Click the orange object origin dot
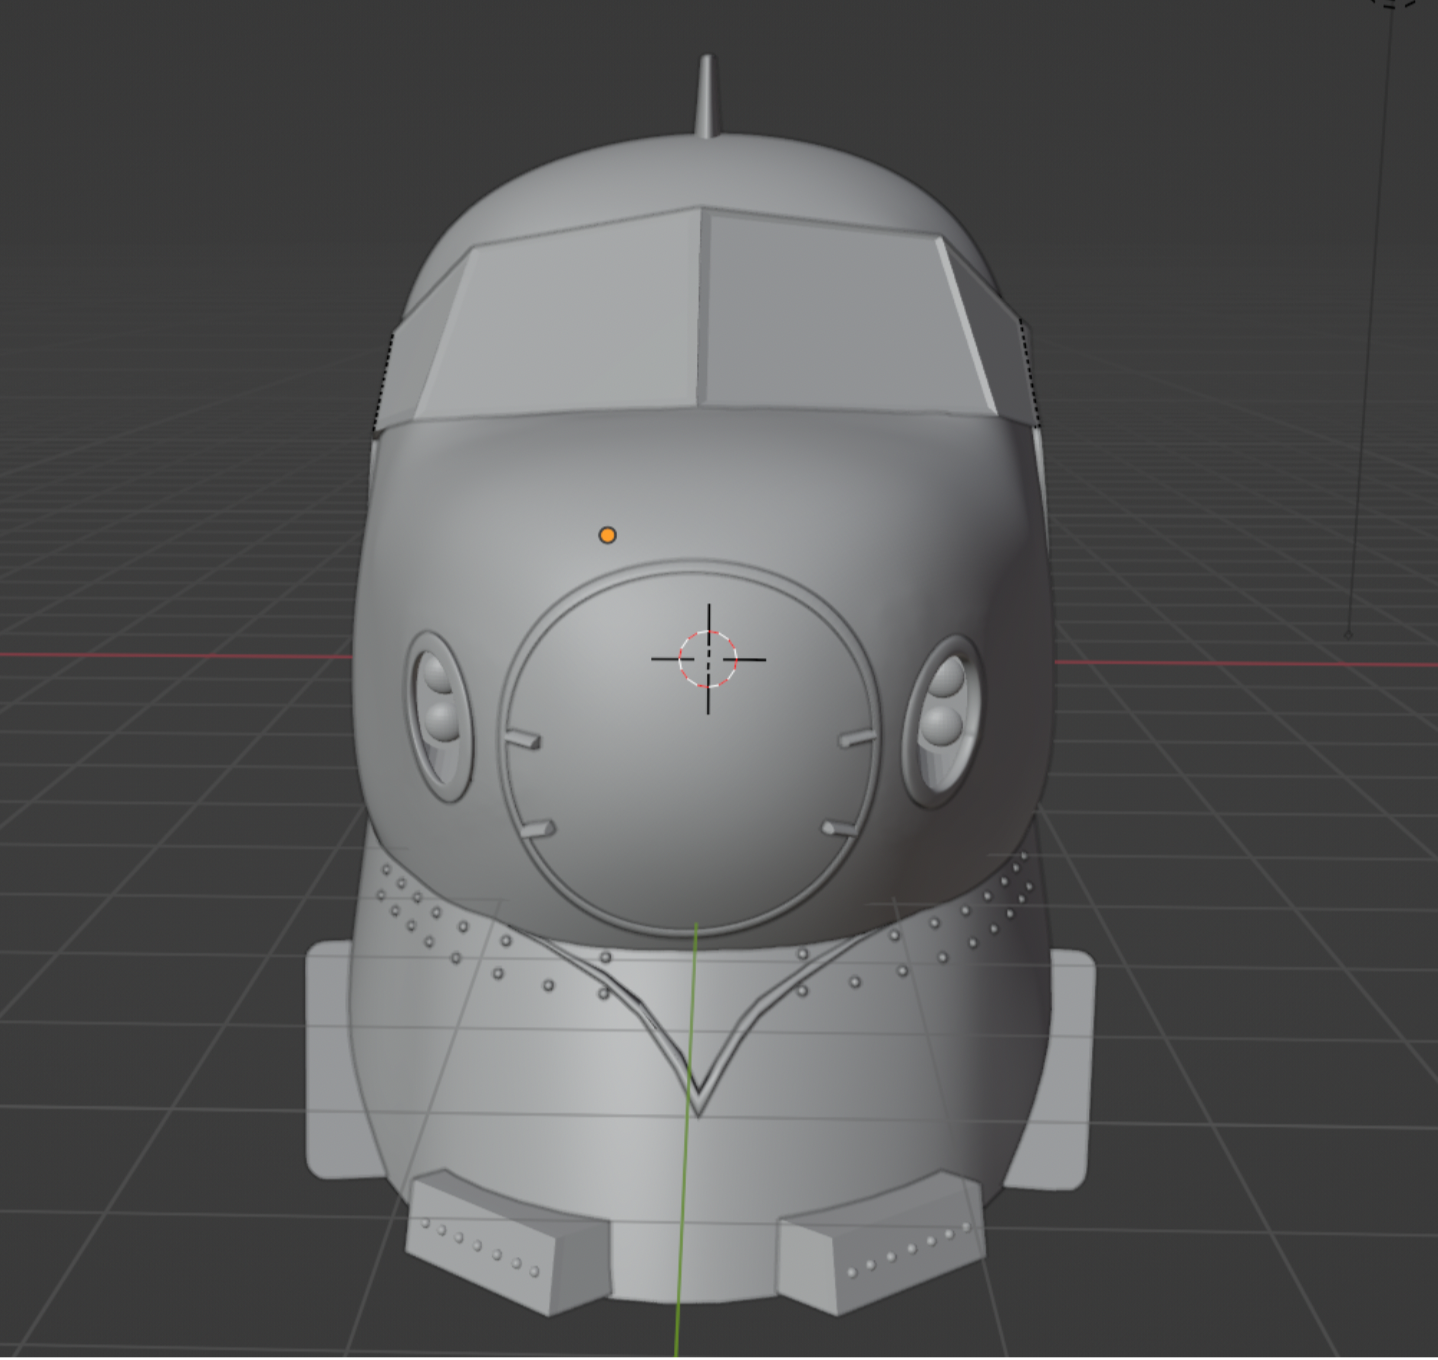 click(x=607, y=535)
